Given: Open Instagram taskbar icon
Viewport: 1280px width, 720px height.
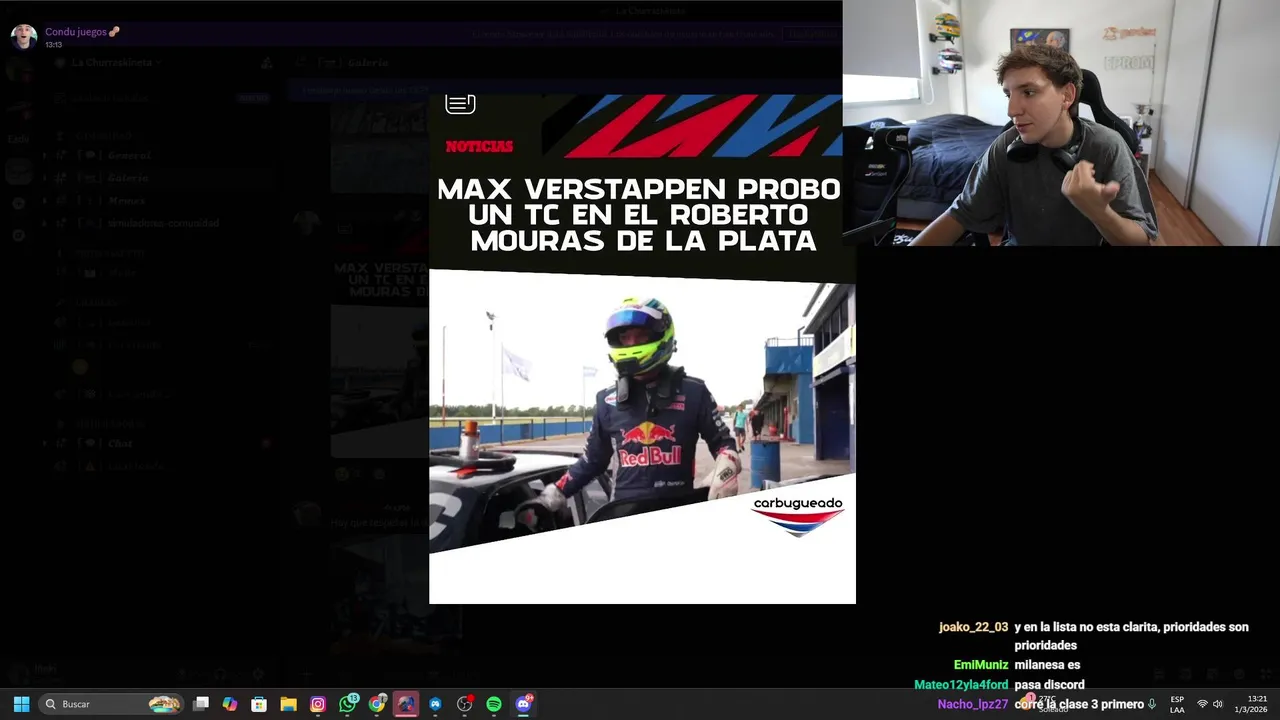Looking at the screenshot, I should pos(318,704).
